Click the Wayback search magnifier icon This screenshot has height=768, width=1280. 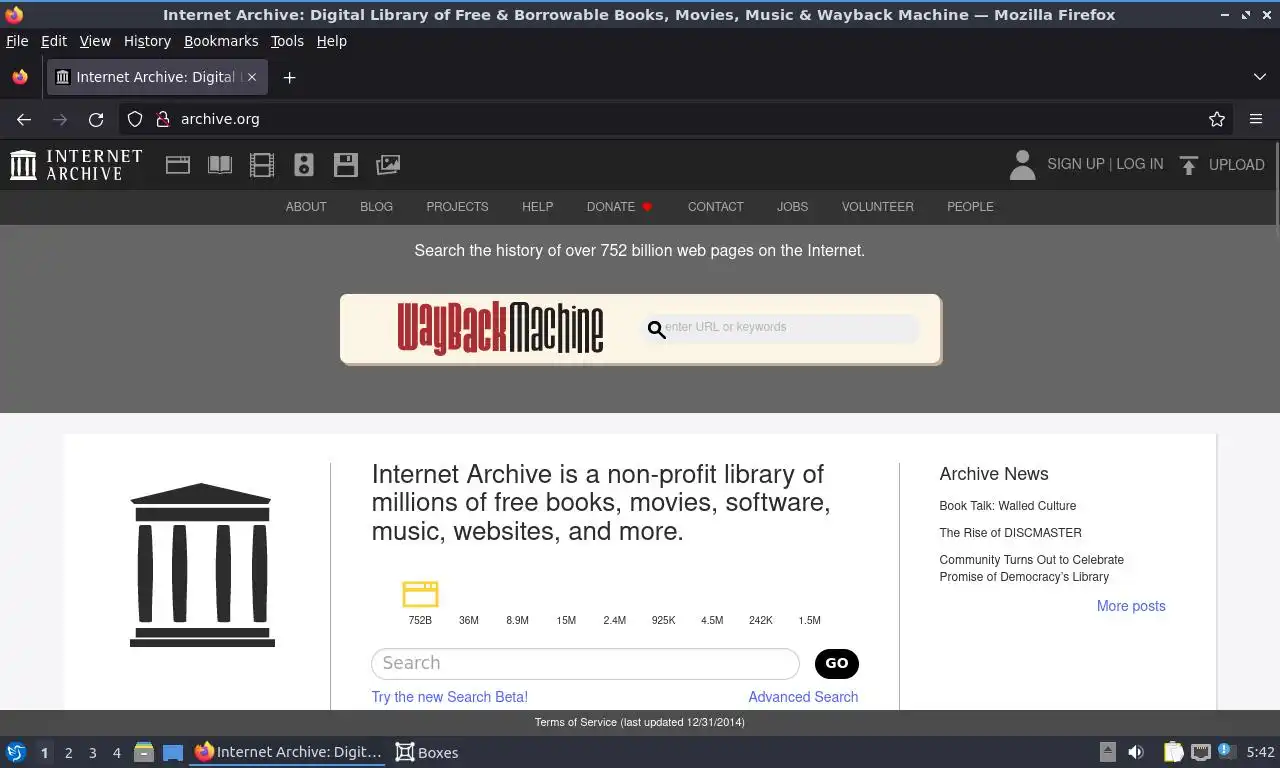point(656,329)
